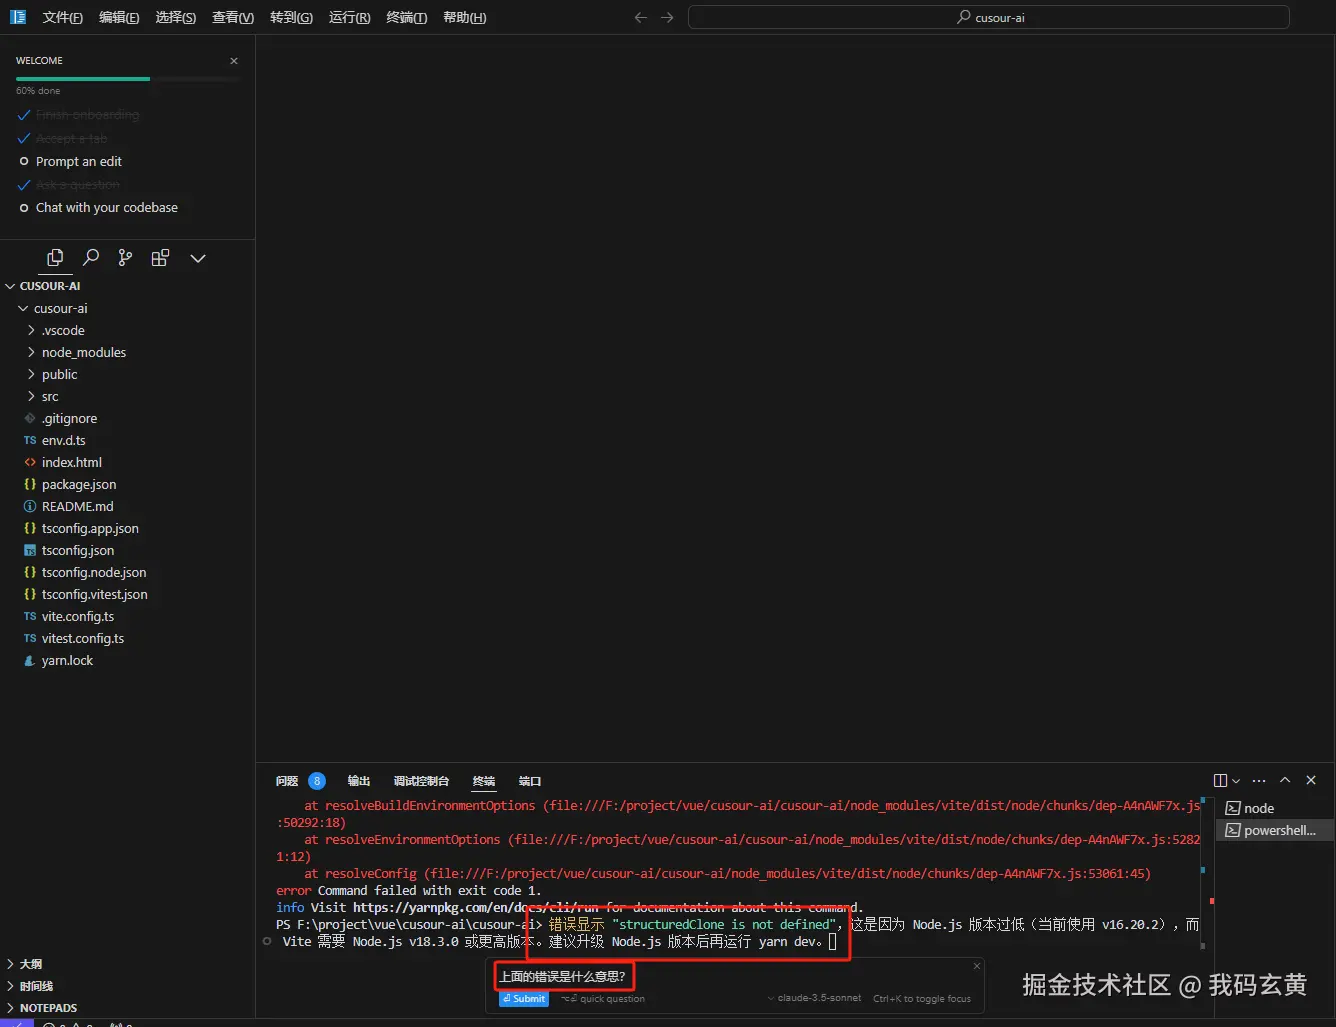Click the terminal prompt text input
1336x1027 pixels.
pos(733,976)
